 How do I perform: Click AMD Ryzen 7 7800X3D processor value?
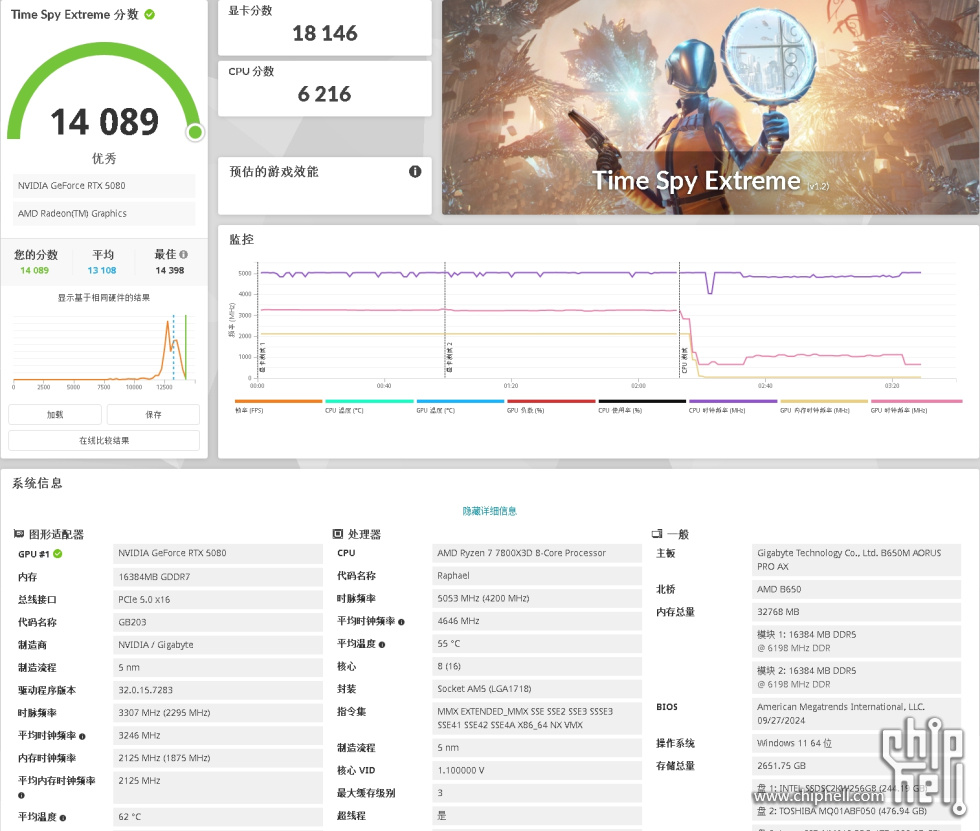coord(537,553)
